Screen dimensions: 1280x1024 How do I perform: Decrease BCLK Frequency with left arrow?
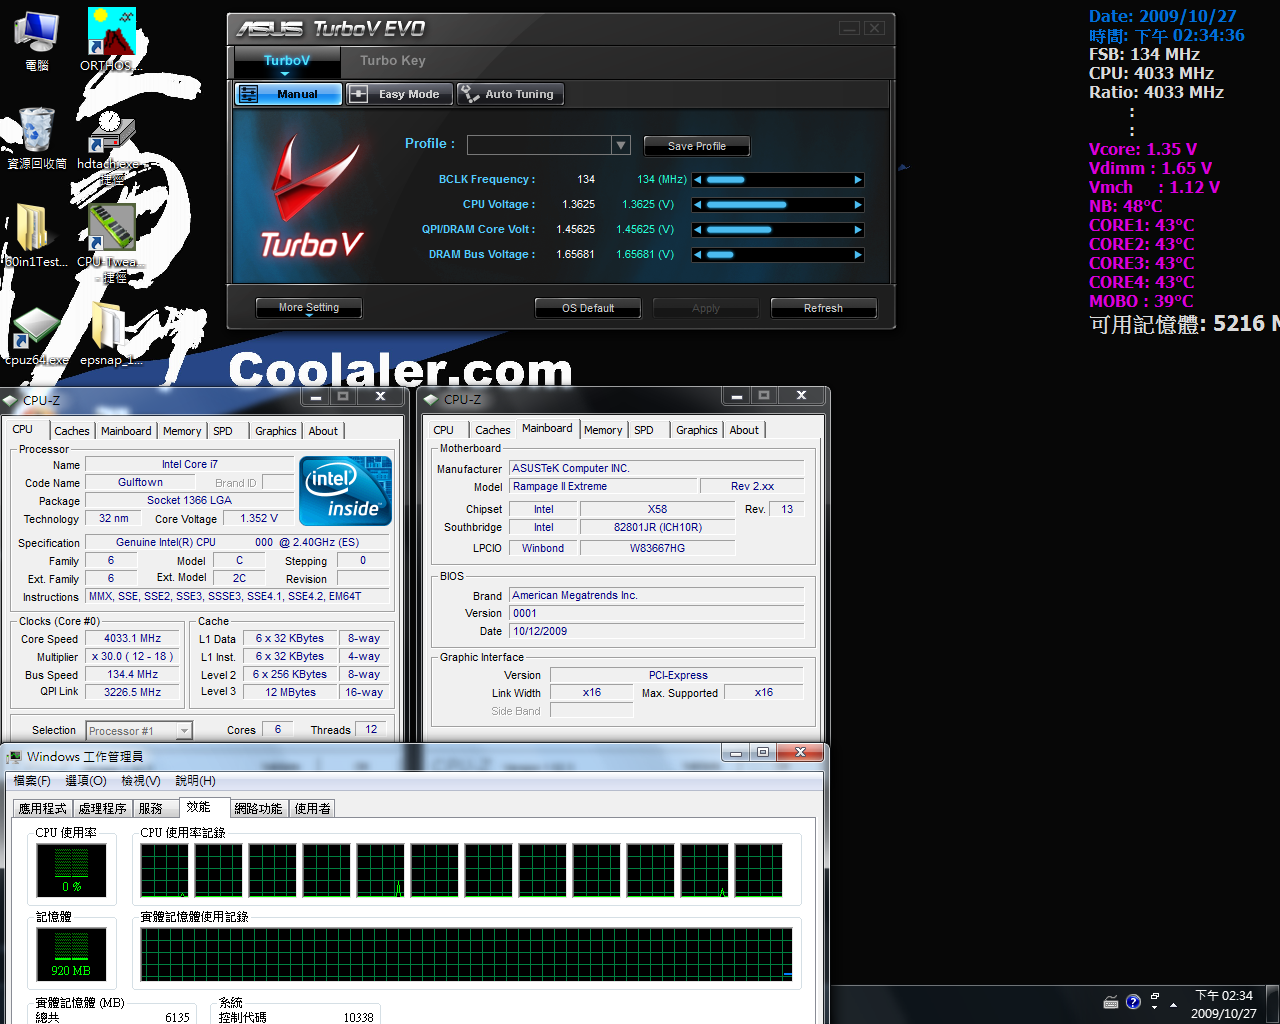[x=697, y=180]
